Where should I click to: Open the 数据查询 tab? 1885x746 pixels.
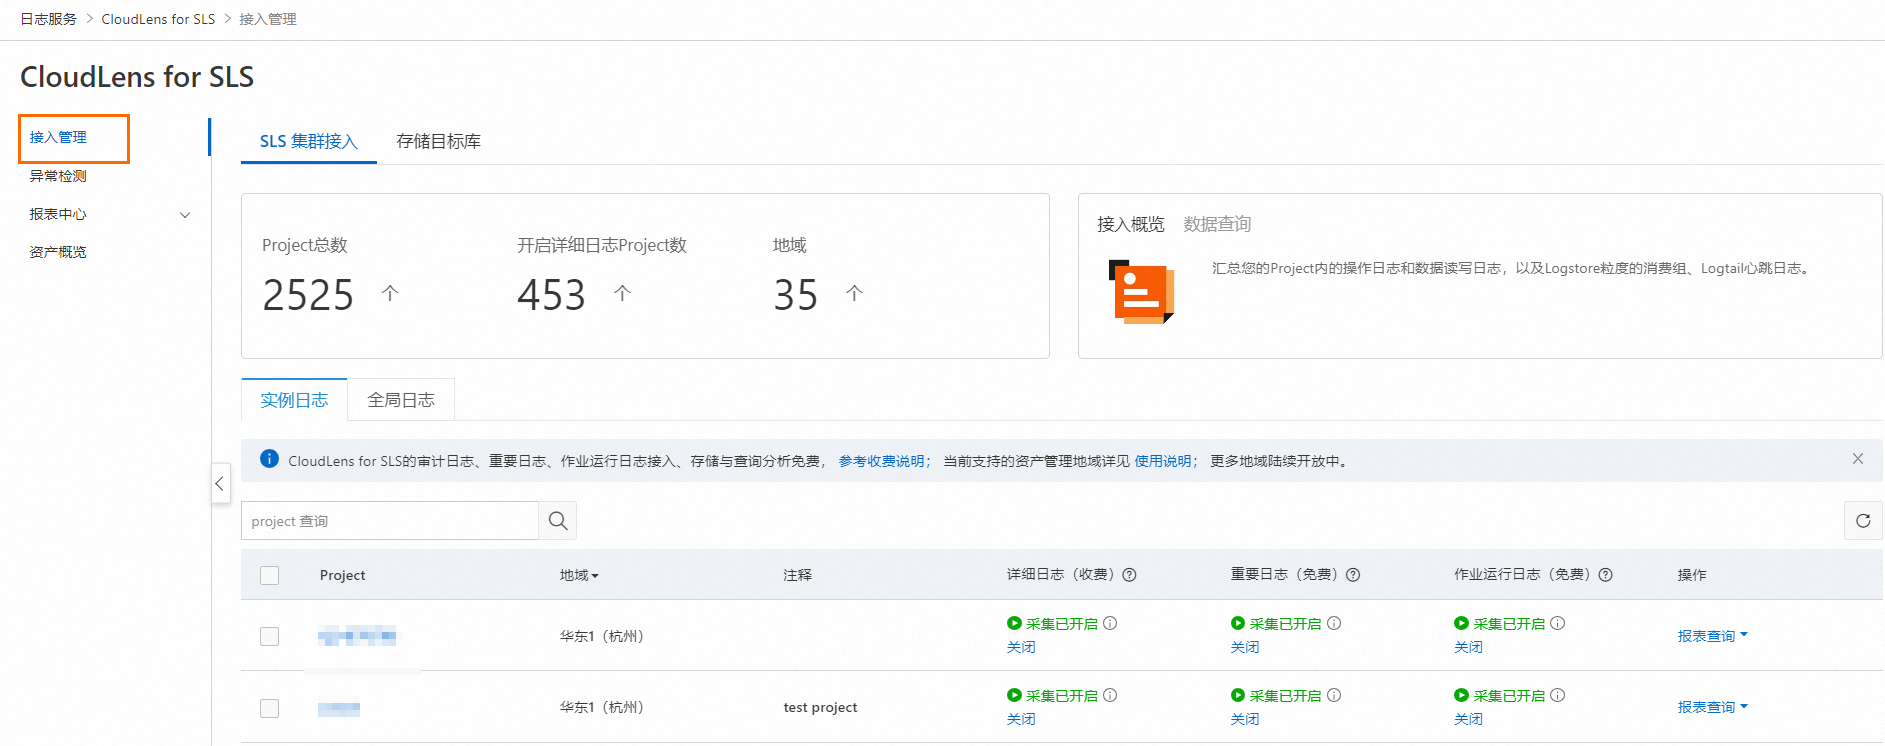1217,224
